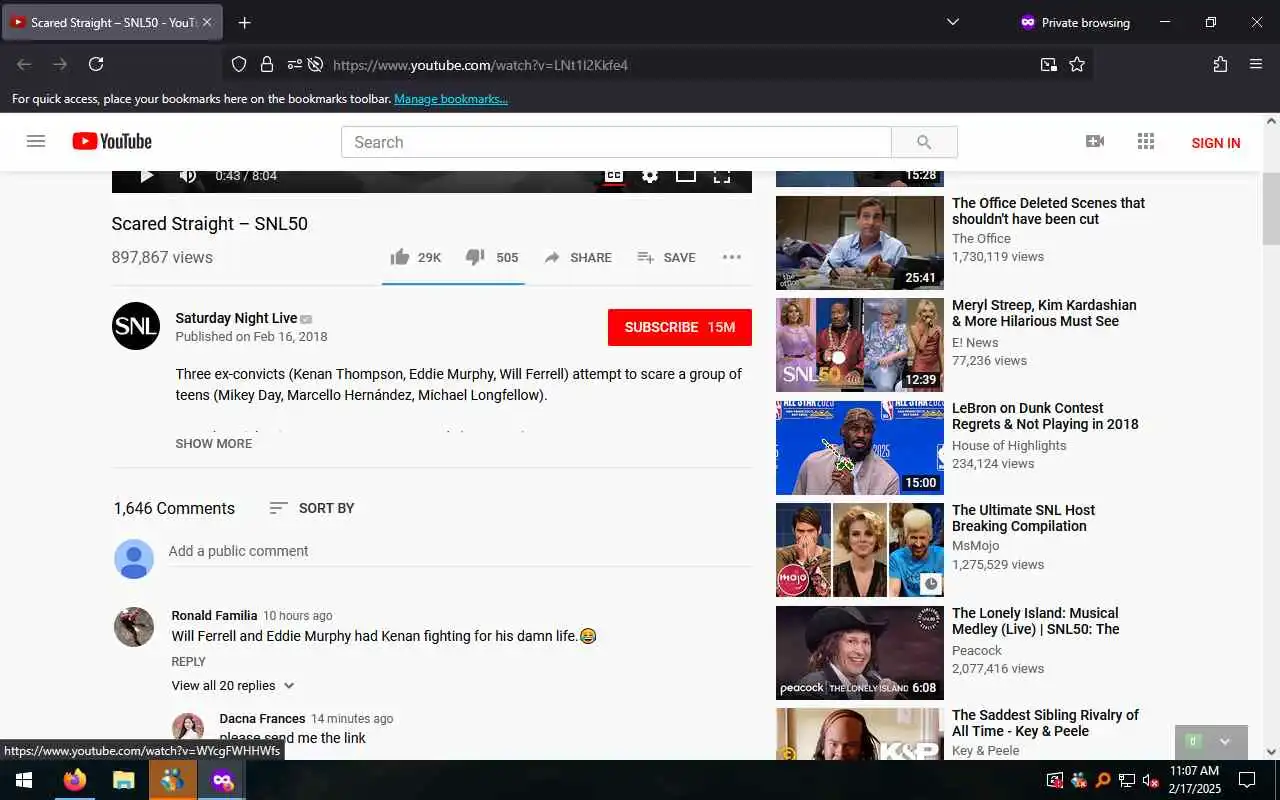Click the search magnifier button
Viewport: 1280px width, 800px height.
(924, 142)
